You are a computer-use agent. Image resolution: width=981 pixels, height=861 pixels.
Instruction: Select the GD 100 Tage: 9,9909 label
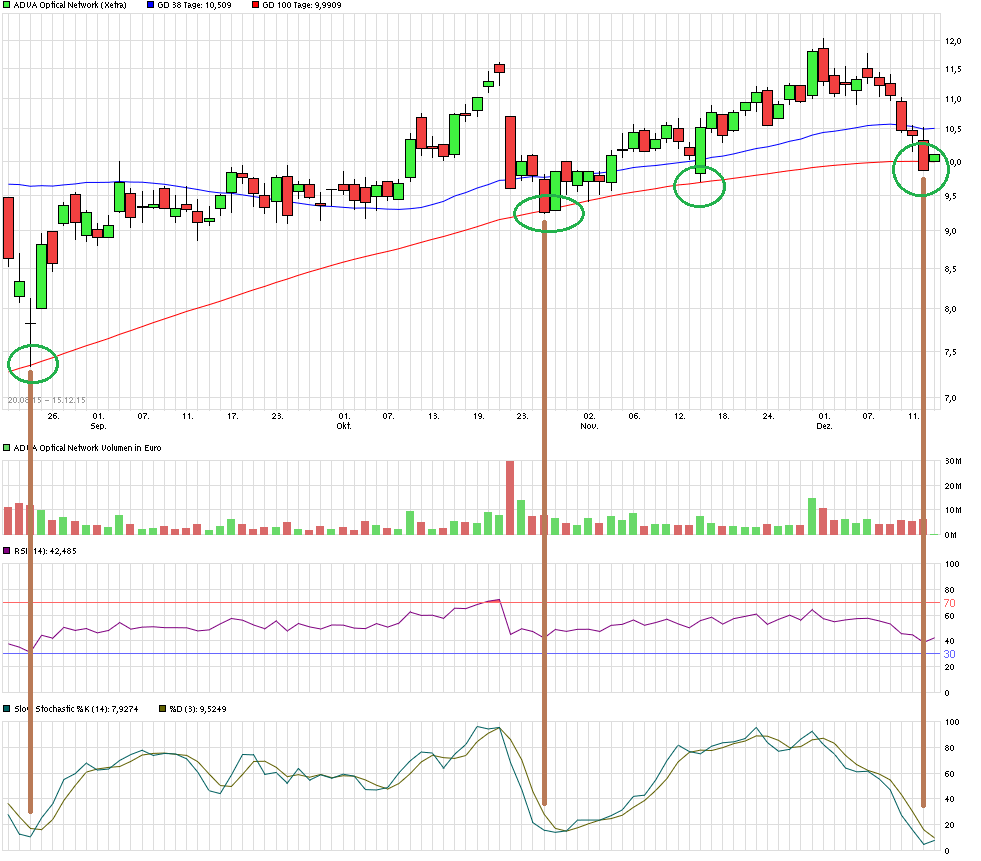pos(302,5)
